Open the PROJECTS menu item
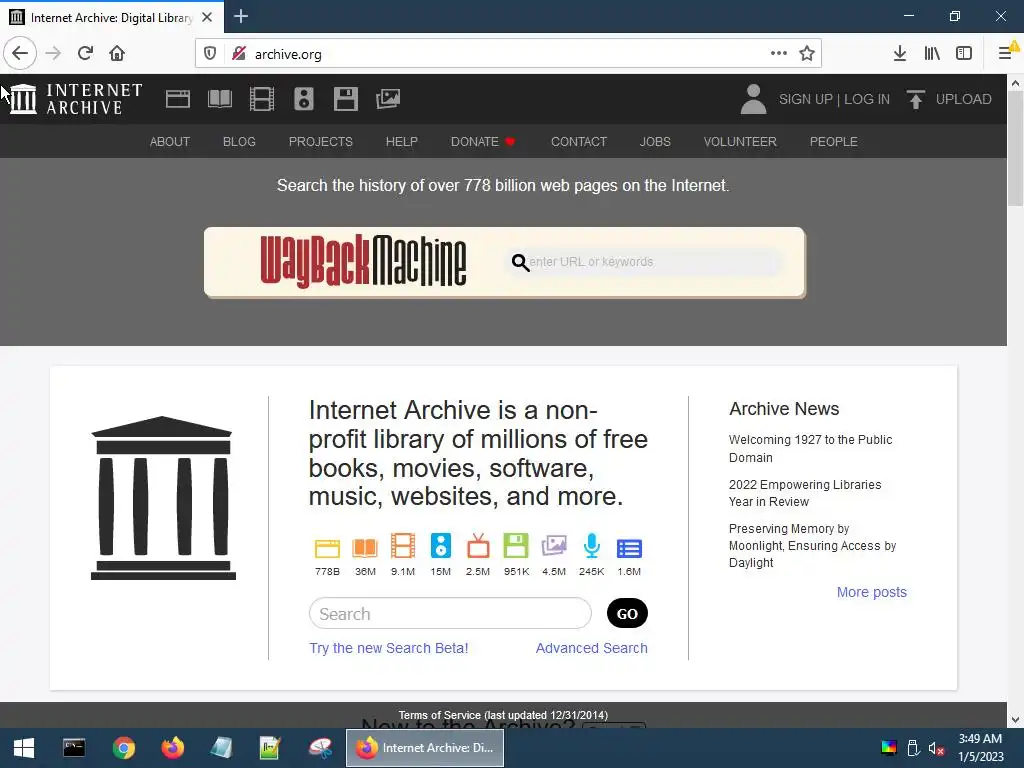 coord(321,142)
